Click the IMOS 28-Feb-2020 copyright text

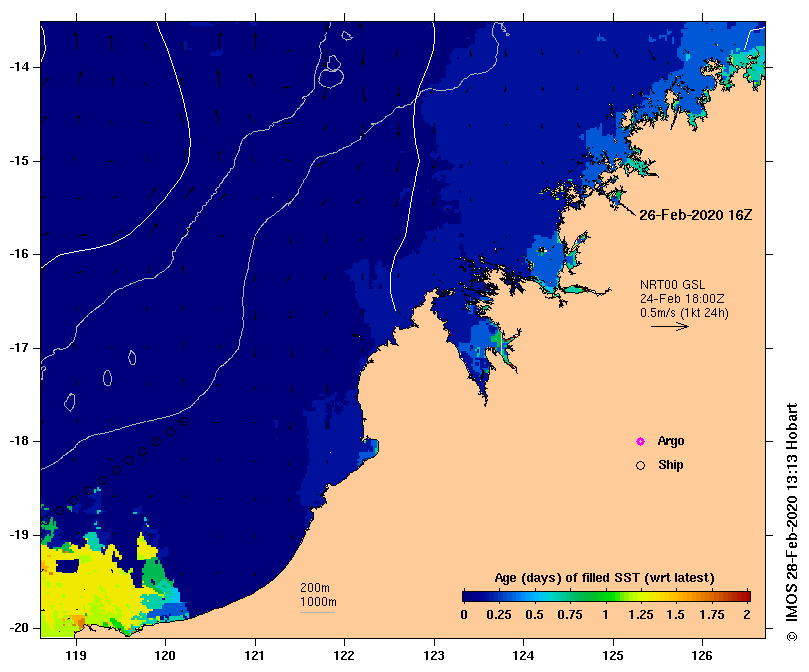(791, 522)
